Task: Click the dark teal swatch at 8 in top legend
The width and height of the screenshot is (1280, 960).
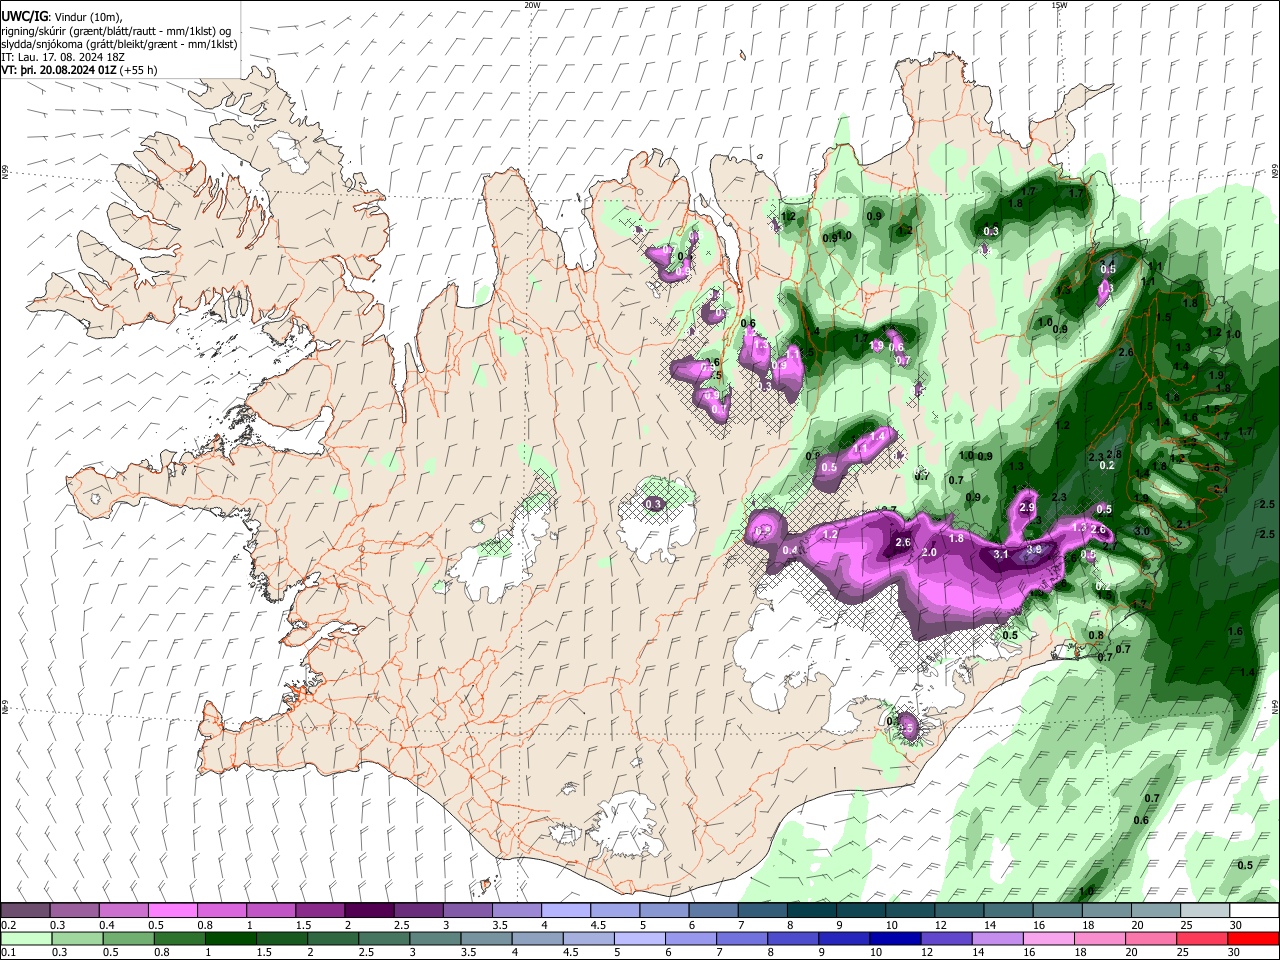Action: click(x=811, y=910)
